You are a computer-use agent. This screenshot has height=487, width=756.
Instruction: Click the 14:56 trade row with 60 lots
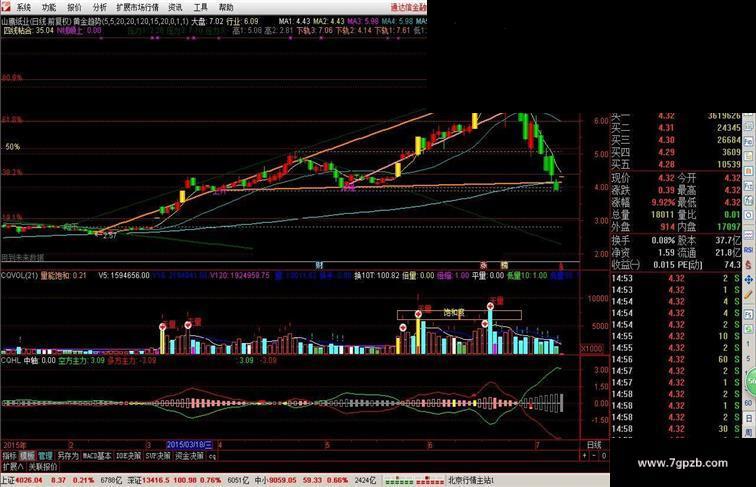pyautogui.click(x=675, y=359)
